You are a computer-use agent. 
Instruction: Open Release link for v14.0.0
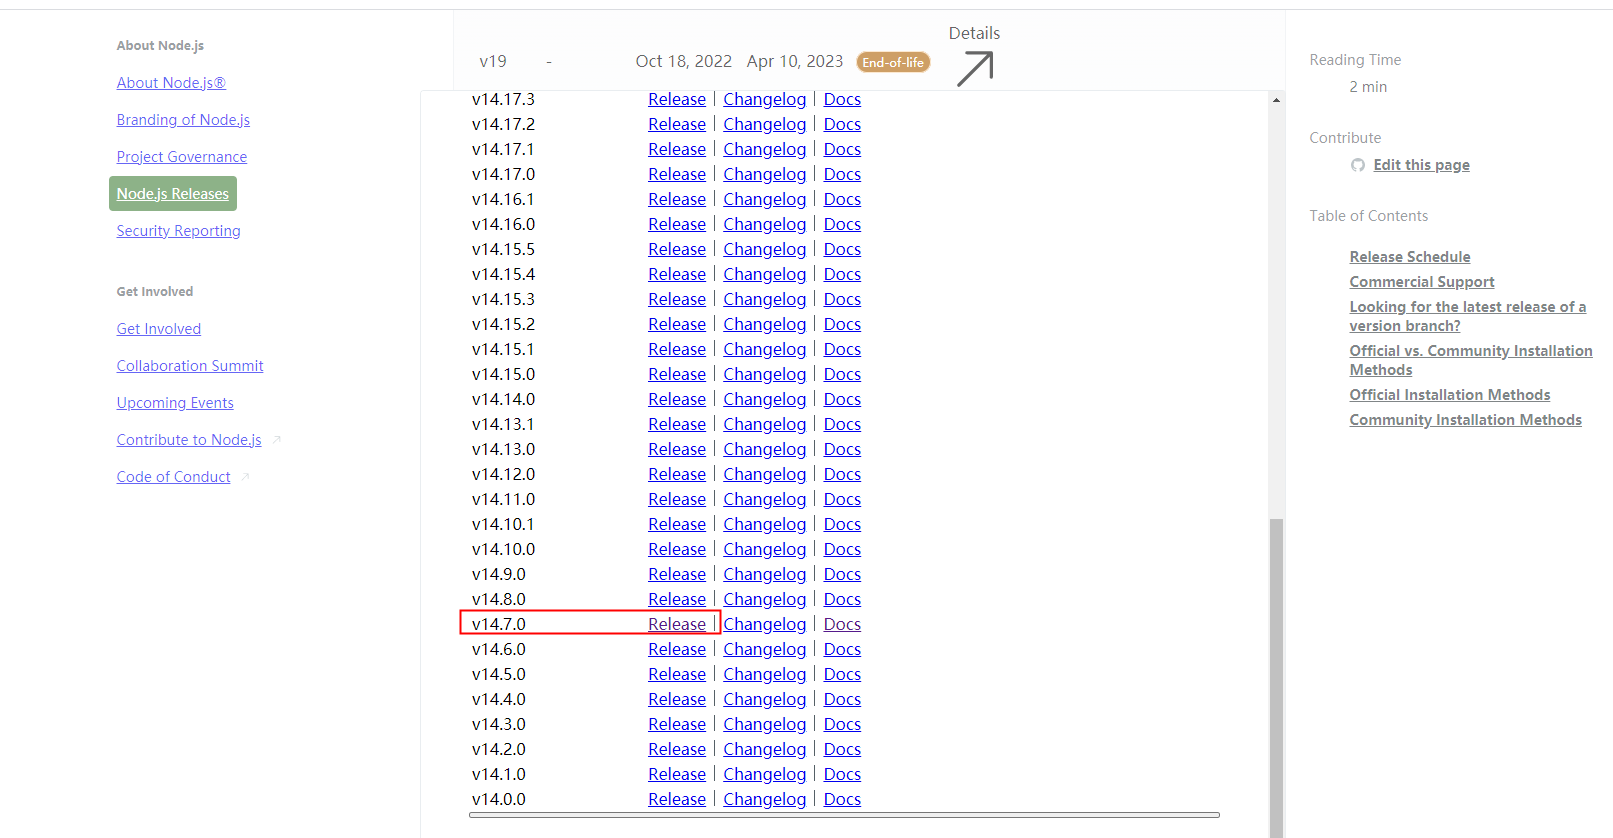pyautogui.click(x=677, y=799)
